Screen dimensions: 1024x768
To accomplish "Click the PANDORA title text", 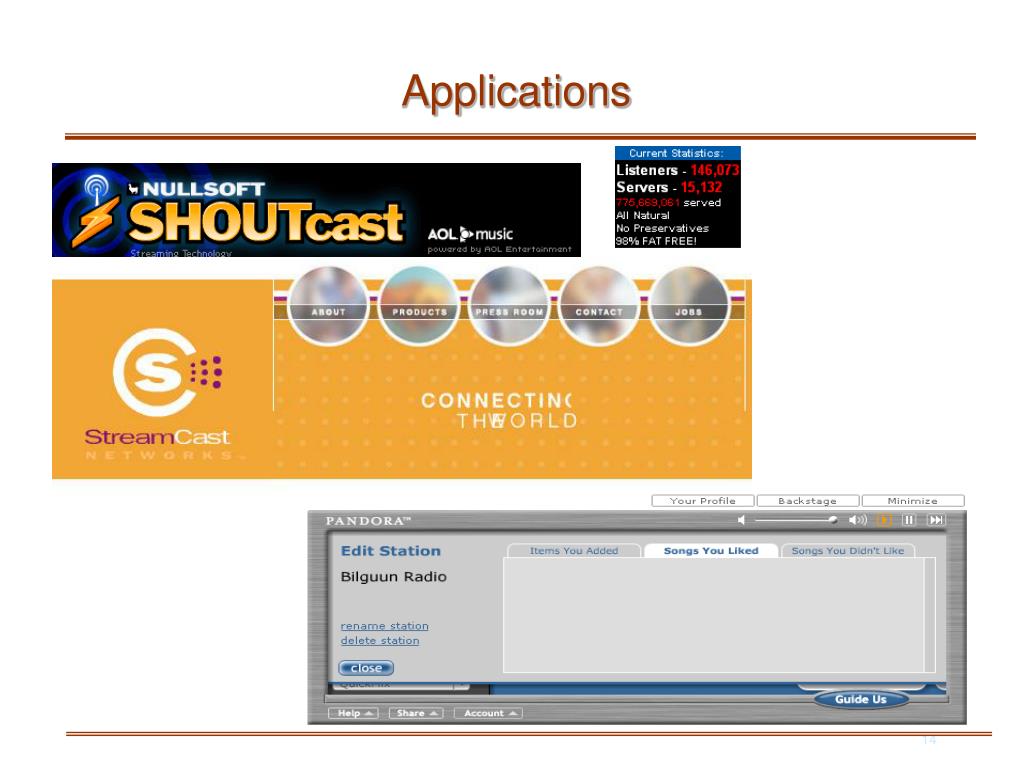I will pos(368,521).
